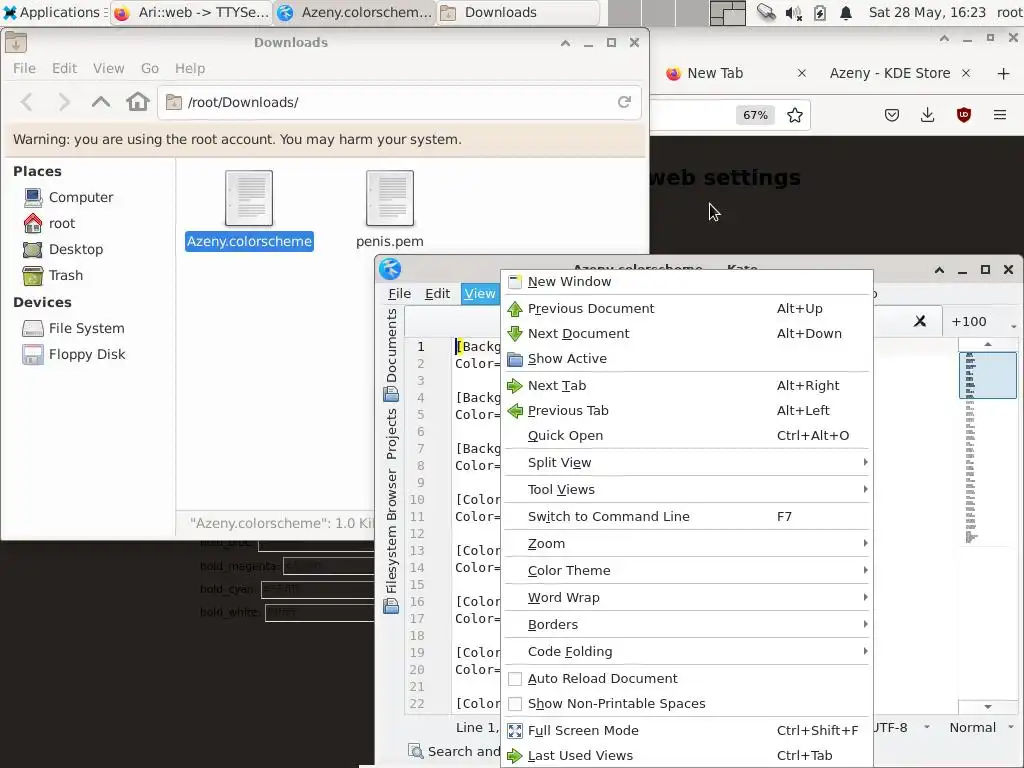Screen dimensions: 1024x768
Task: Open home folder icon in file manager
Action: click(x=138, y=102)
